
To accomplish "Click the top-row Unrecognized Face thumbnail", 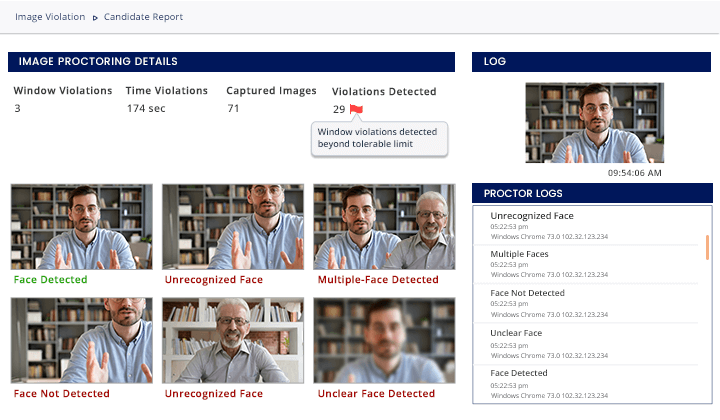I will [233, 227].
